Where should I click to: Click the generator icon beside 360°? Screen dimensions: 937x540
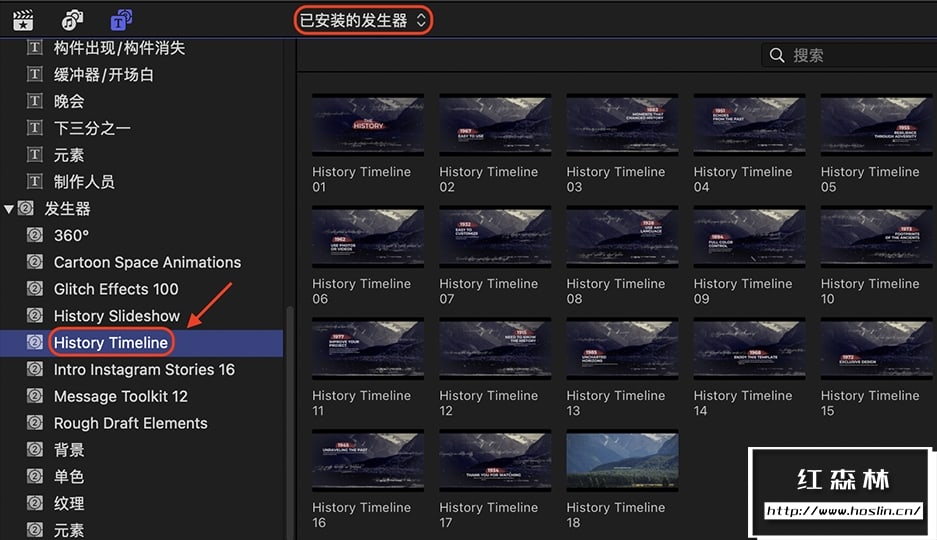click(x=35, y=235)
